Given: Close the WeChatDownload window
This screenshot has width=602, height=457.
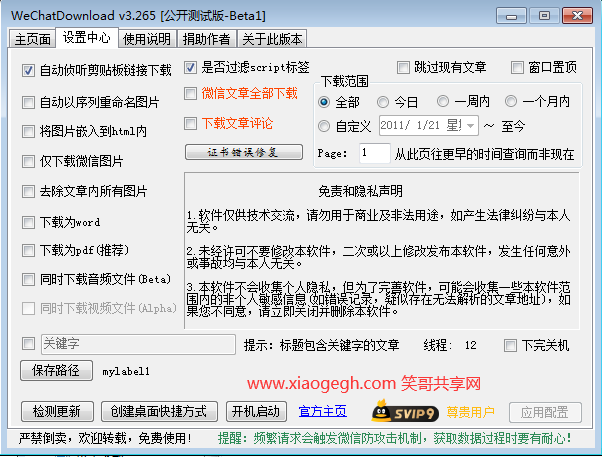Looking at the screenshot, I should (x=577, y=16).
